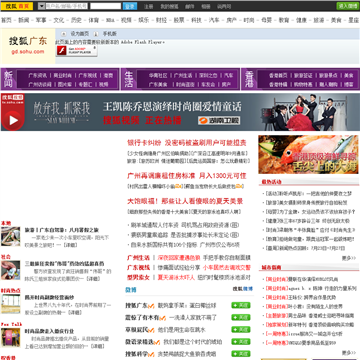
Task: Open headline 大饱眼福 夏天美景
Action: pyautogui.click(x=185, y=201)
